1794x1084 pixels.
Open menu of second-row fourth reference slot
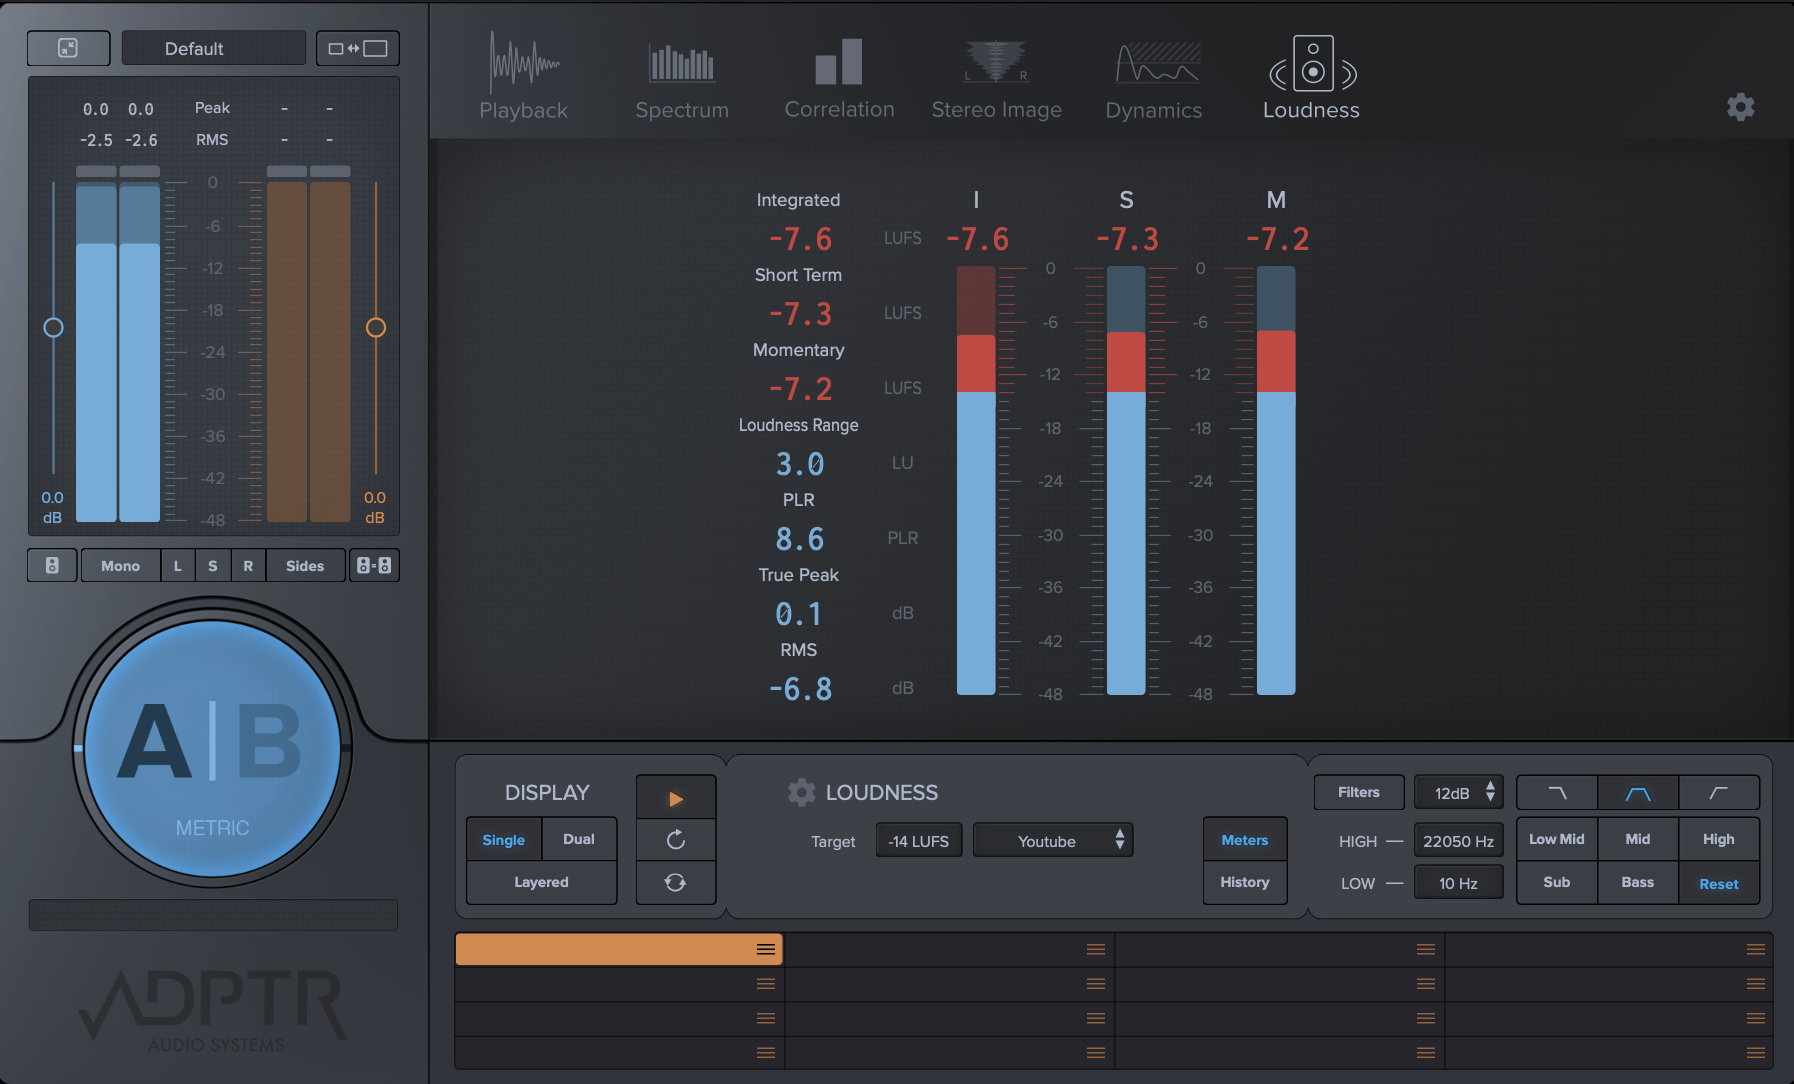point(1756,984)
